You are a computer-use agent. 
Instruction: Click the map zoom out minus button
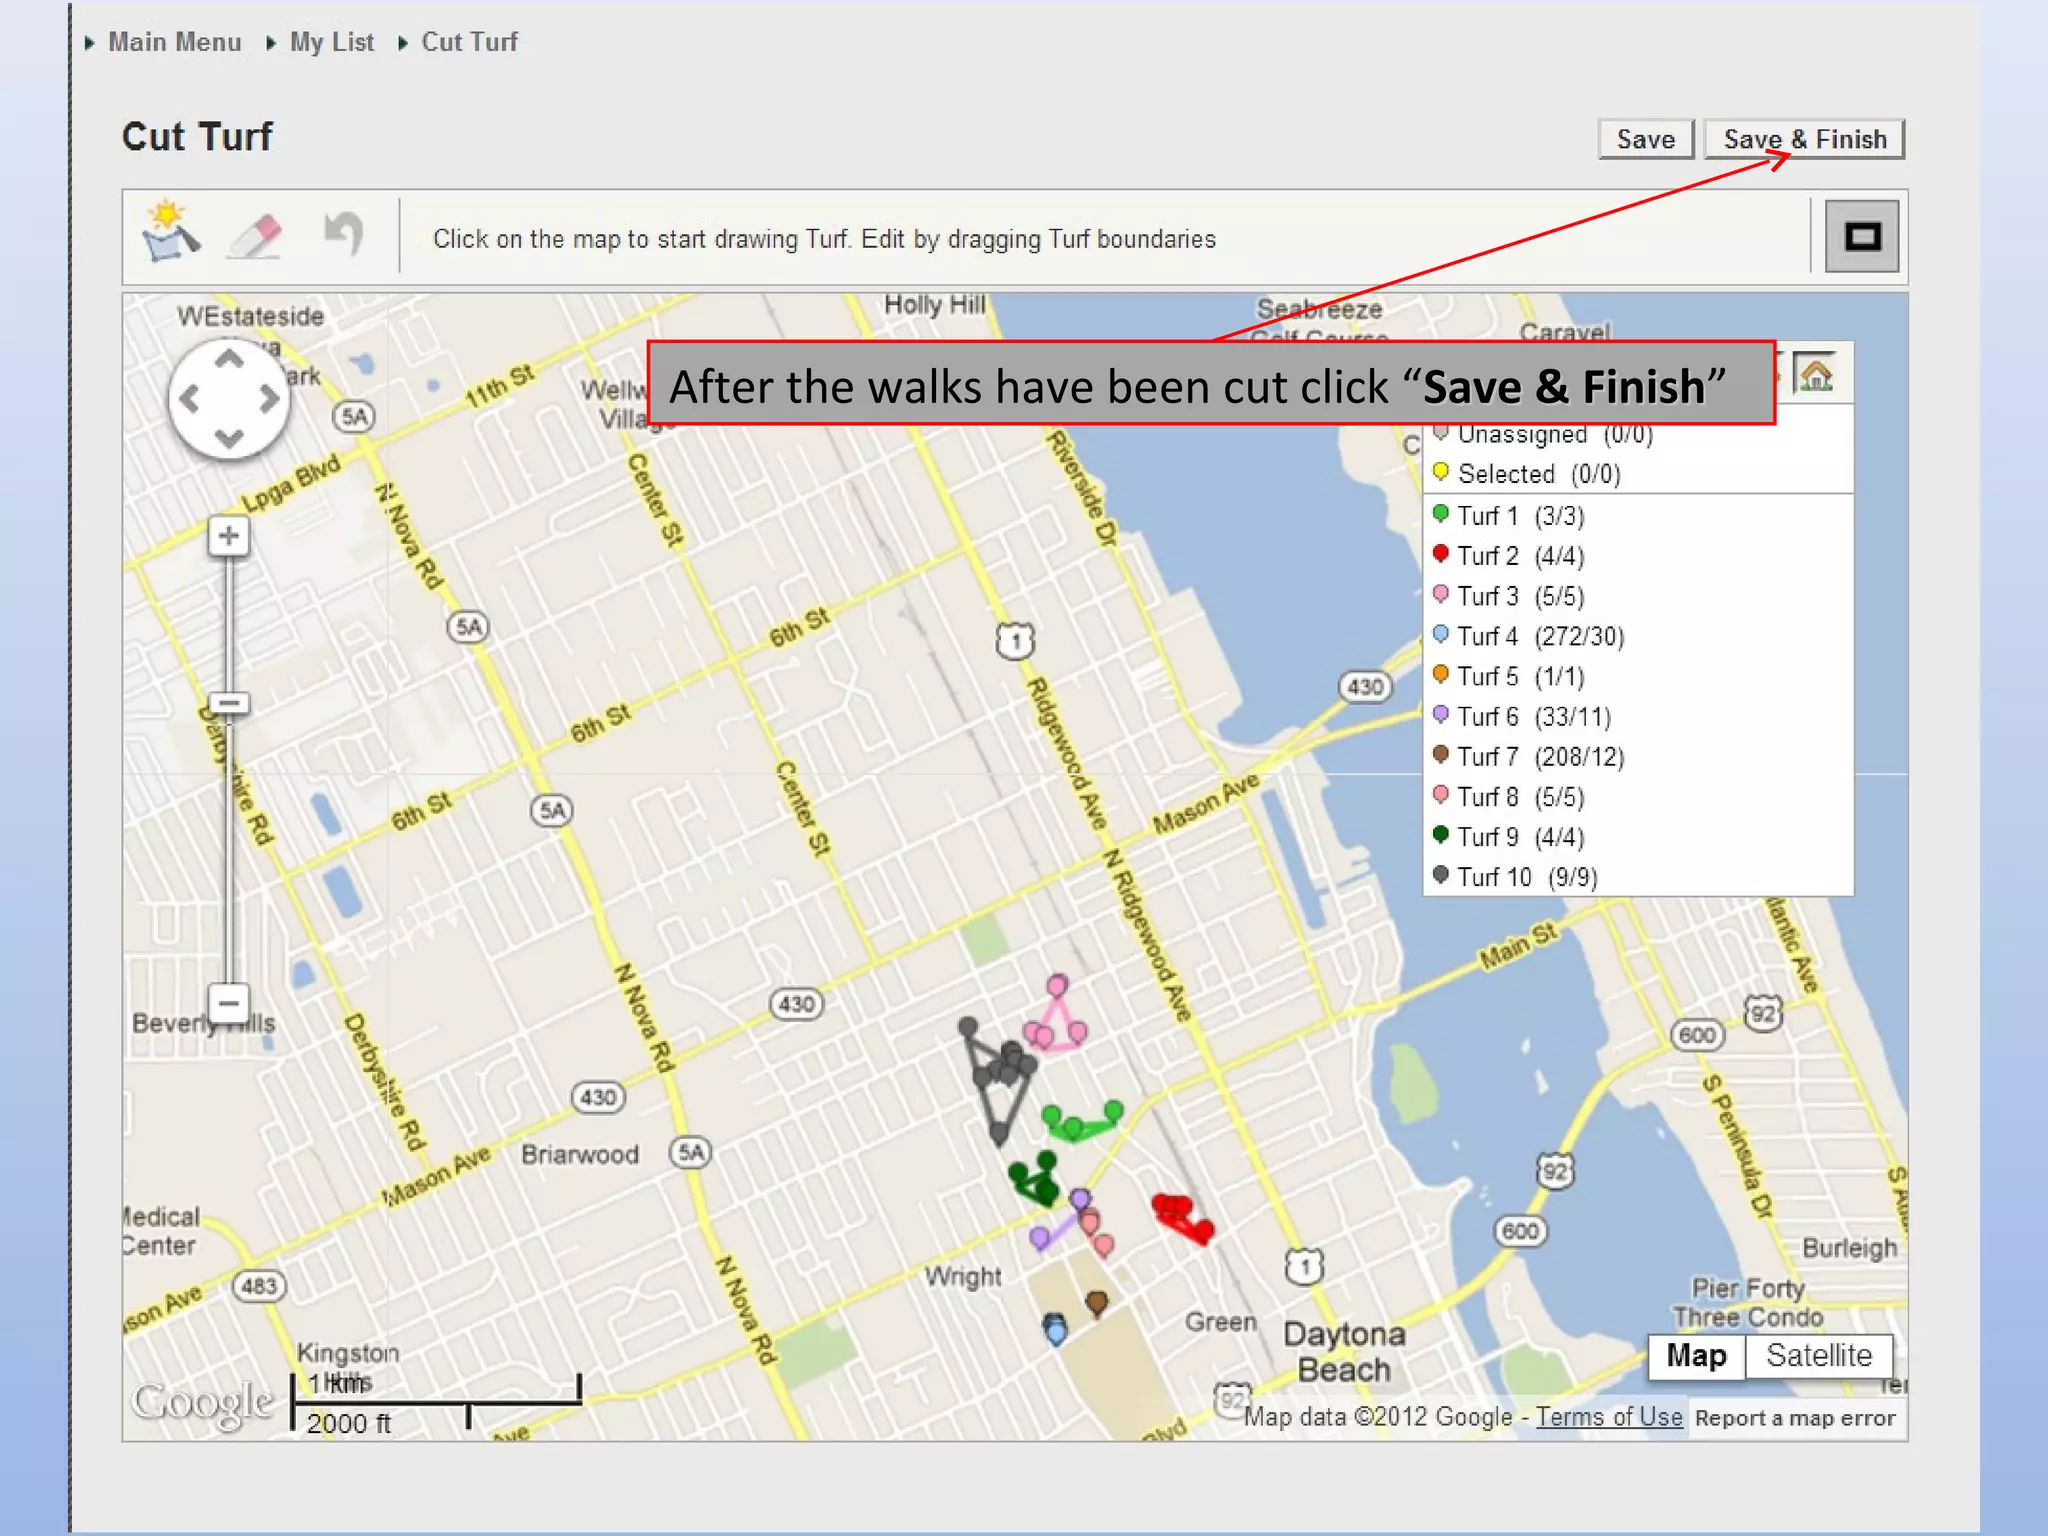(229, 1002)
